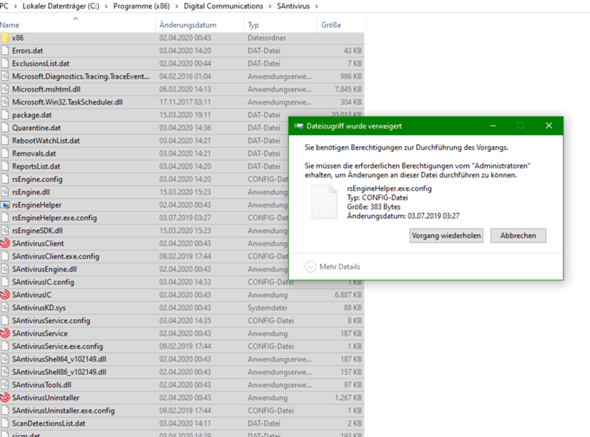The width and height of the screenshot is (590, 437).
Task: Expand chevron after Programme (x86) breadcrumb
Action: 177,6
